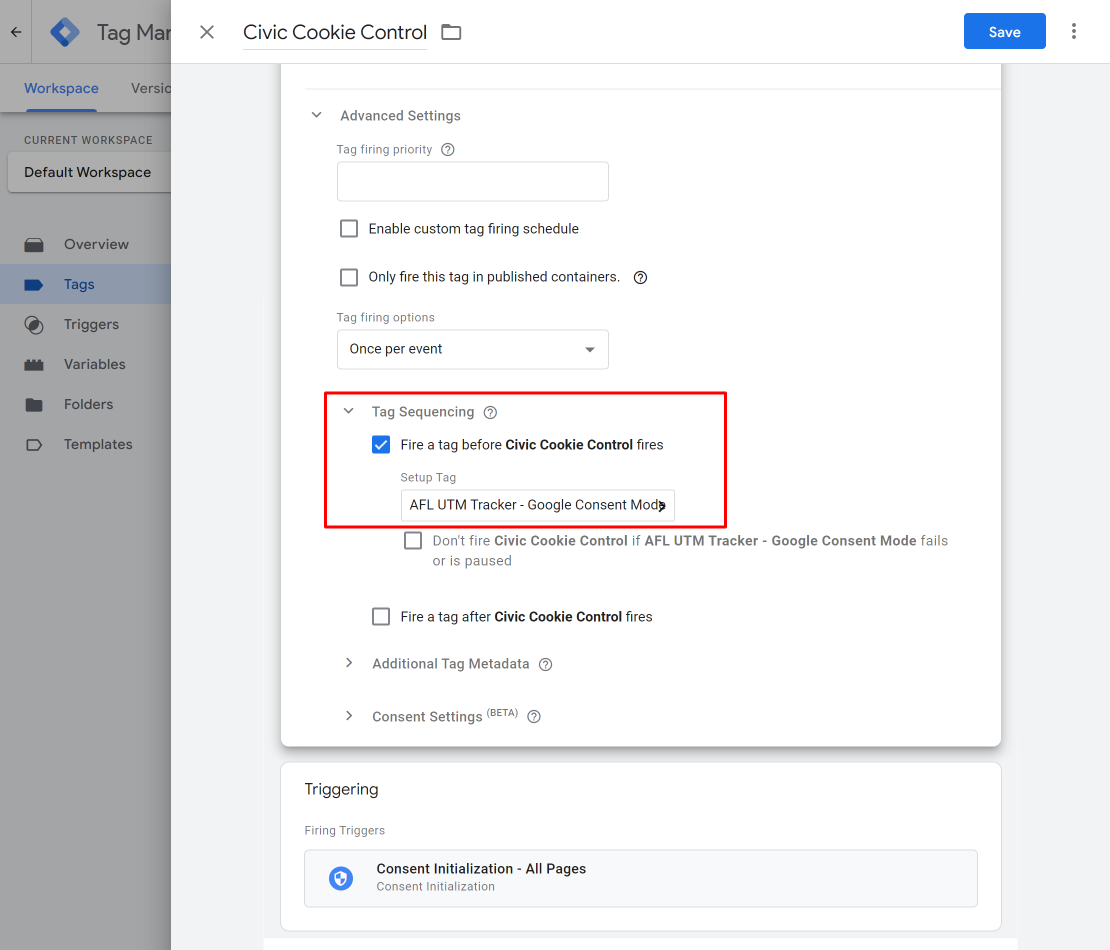Click the CURRENT WORKSPACE heading
The image size is (1110, 950).
88,140
